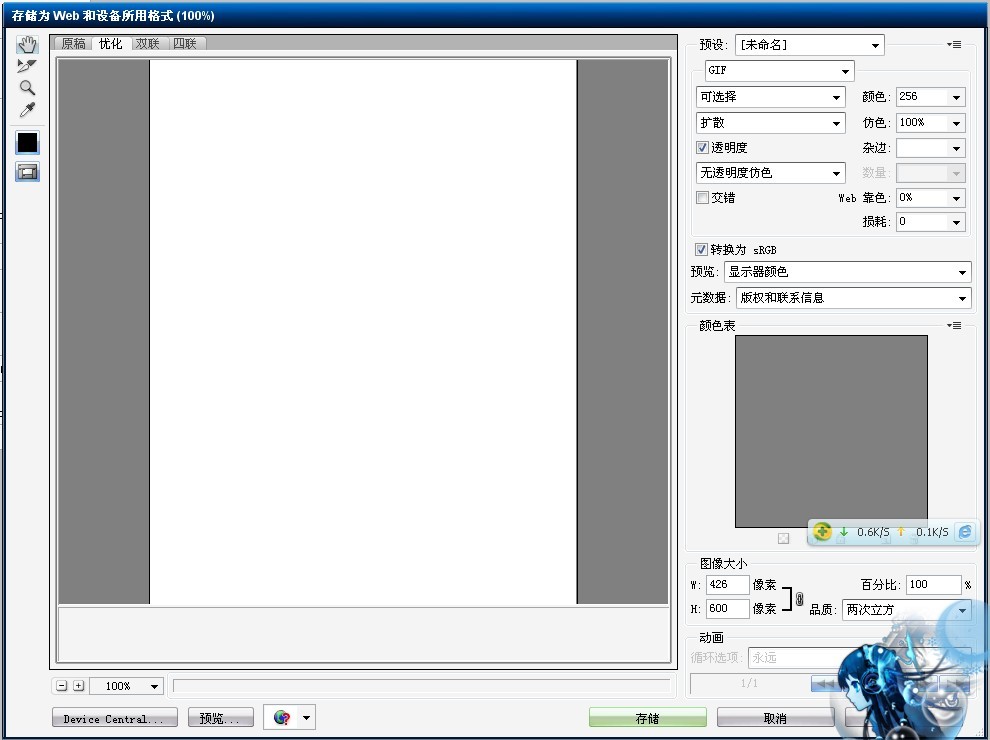Open the Web 靠色 0% dropdown

click(x=931, y=198)
